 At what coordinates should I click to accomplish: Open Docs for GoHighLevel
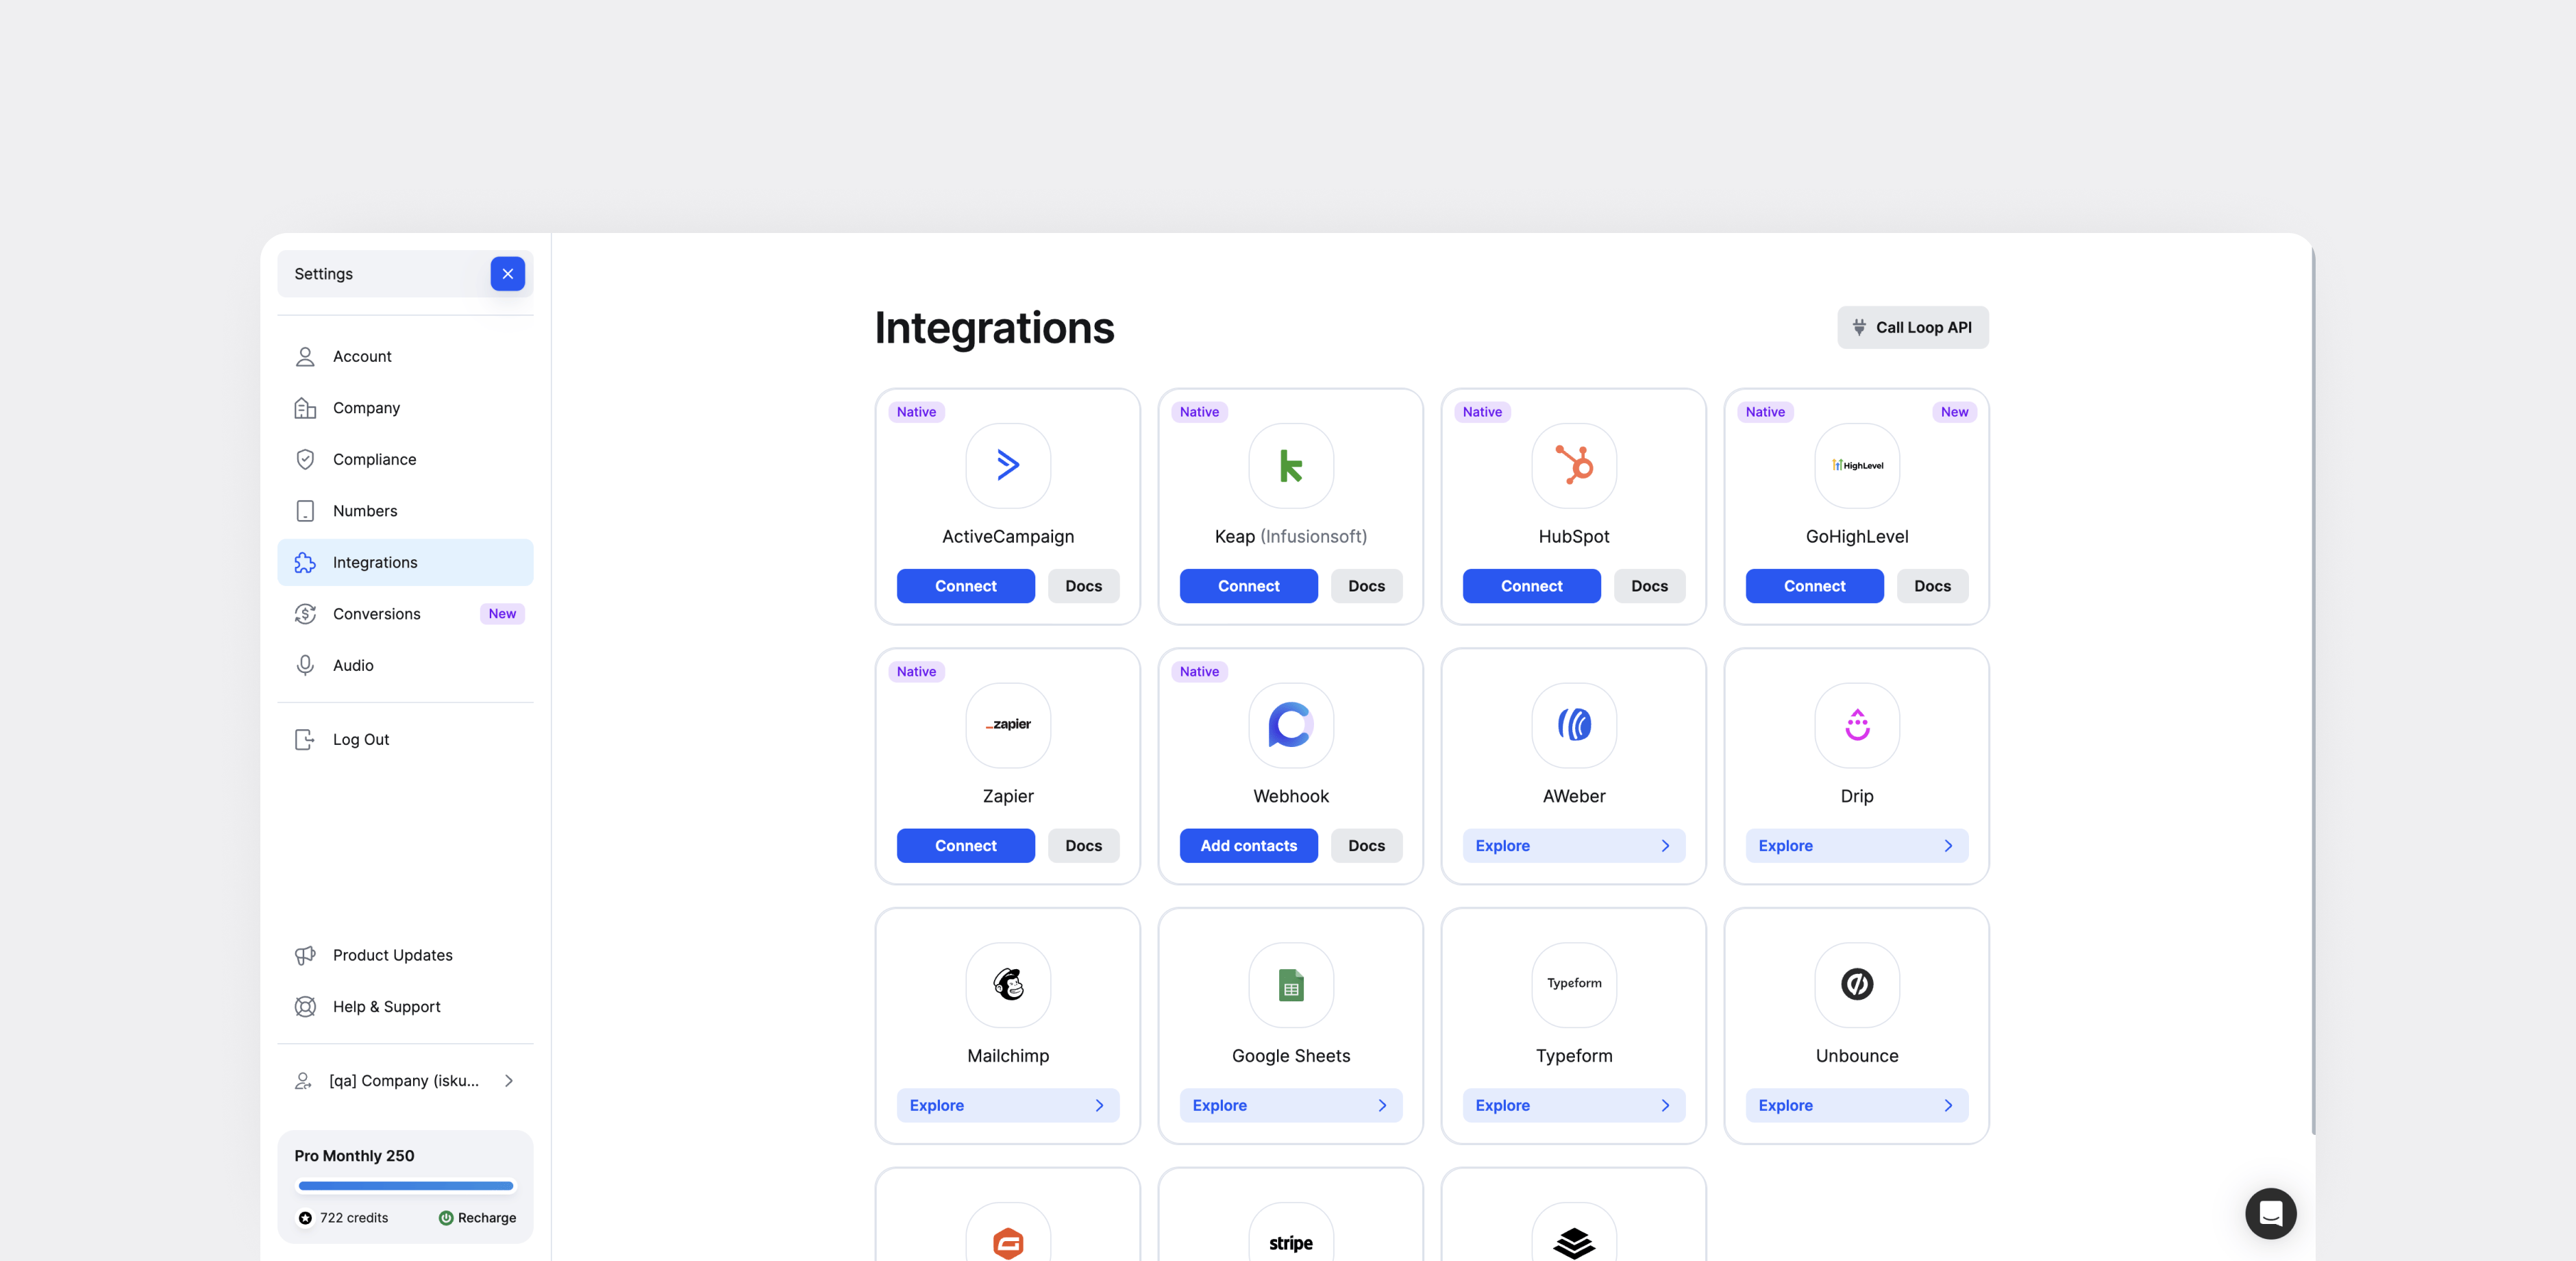[1932, 586]
